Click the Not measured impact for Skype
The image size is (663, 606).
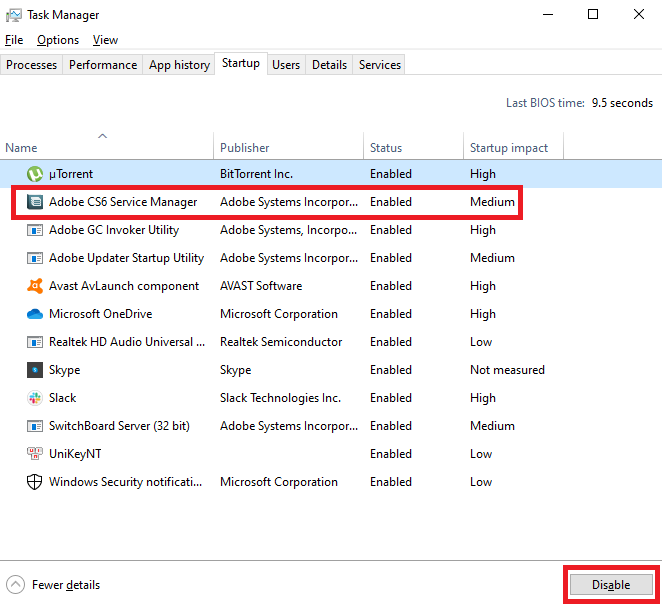tap(507, 370)
